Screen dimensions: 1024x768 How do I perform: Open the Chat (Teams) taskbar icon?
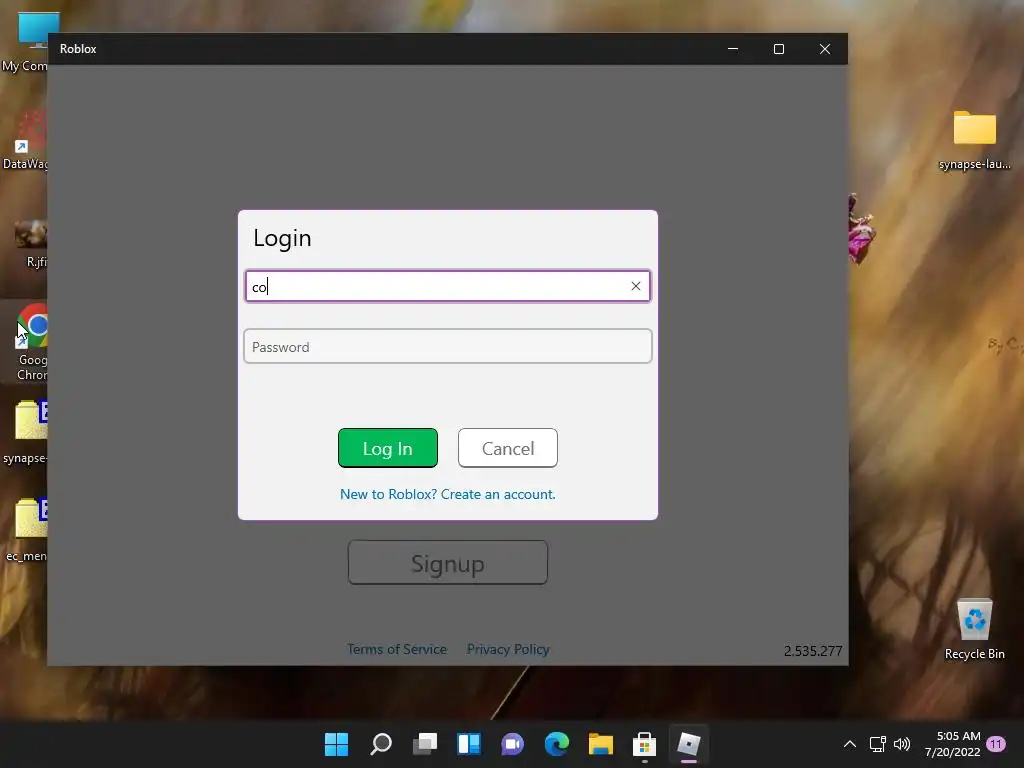[x=513, y=744]
